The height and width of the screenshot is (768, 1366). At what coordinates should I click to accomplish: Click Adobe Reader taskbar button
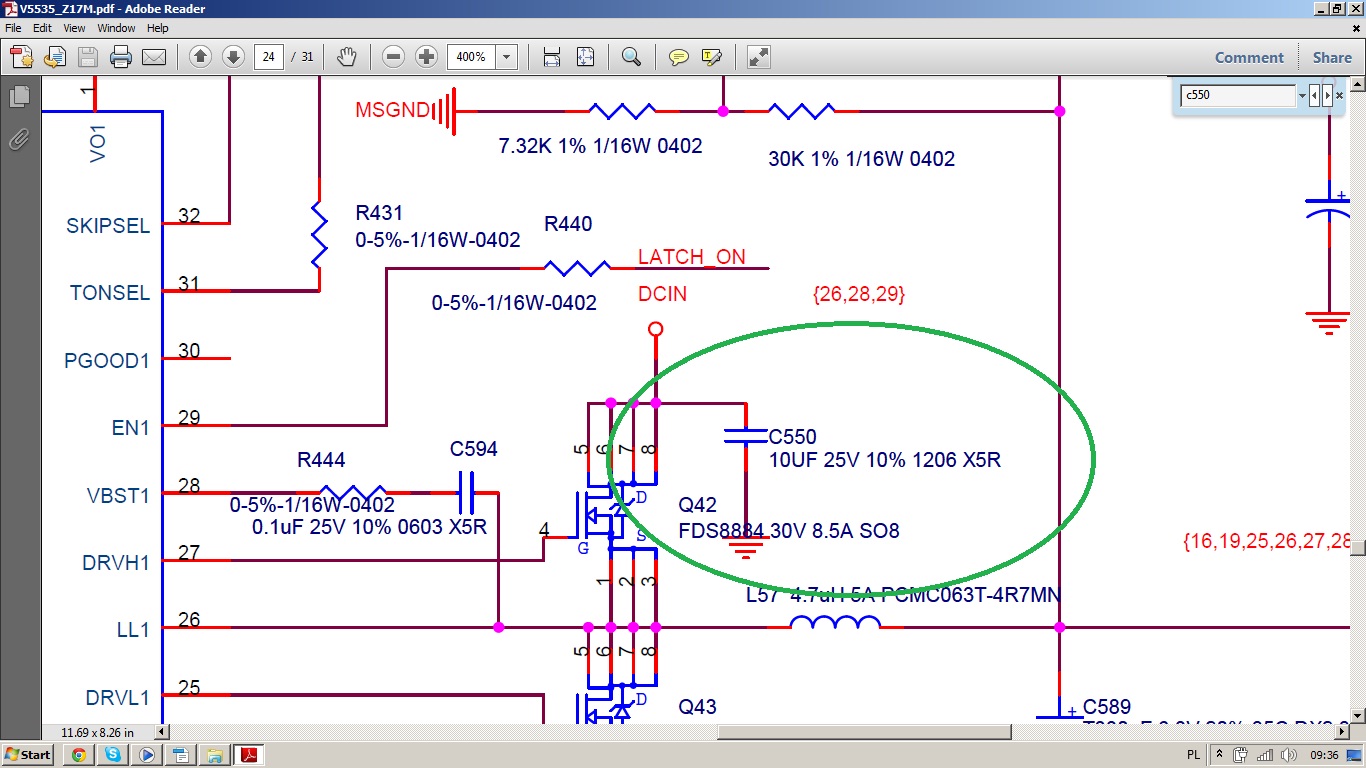pyautogui.click(x=248, y=755)
